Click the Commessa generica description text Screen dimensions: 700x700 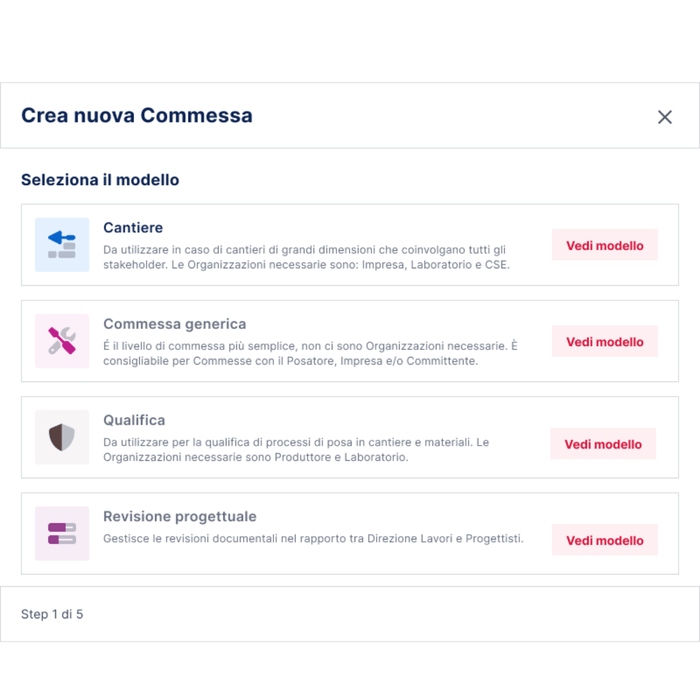point(310,353)
